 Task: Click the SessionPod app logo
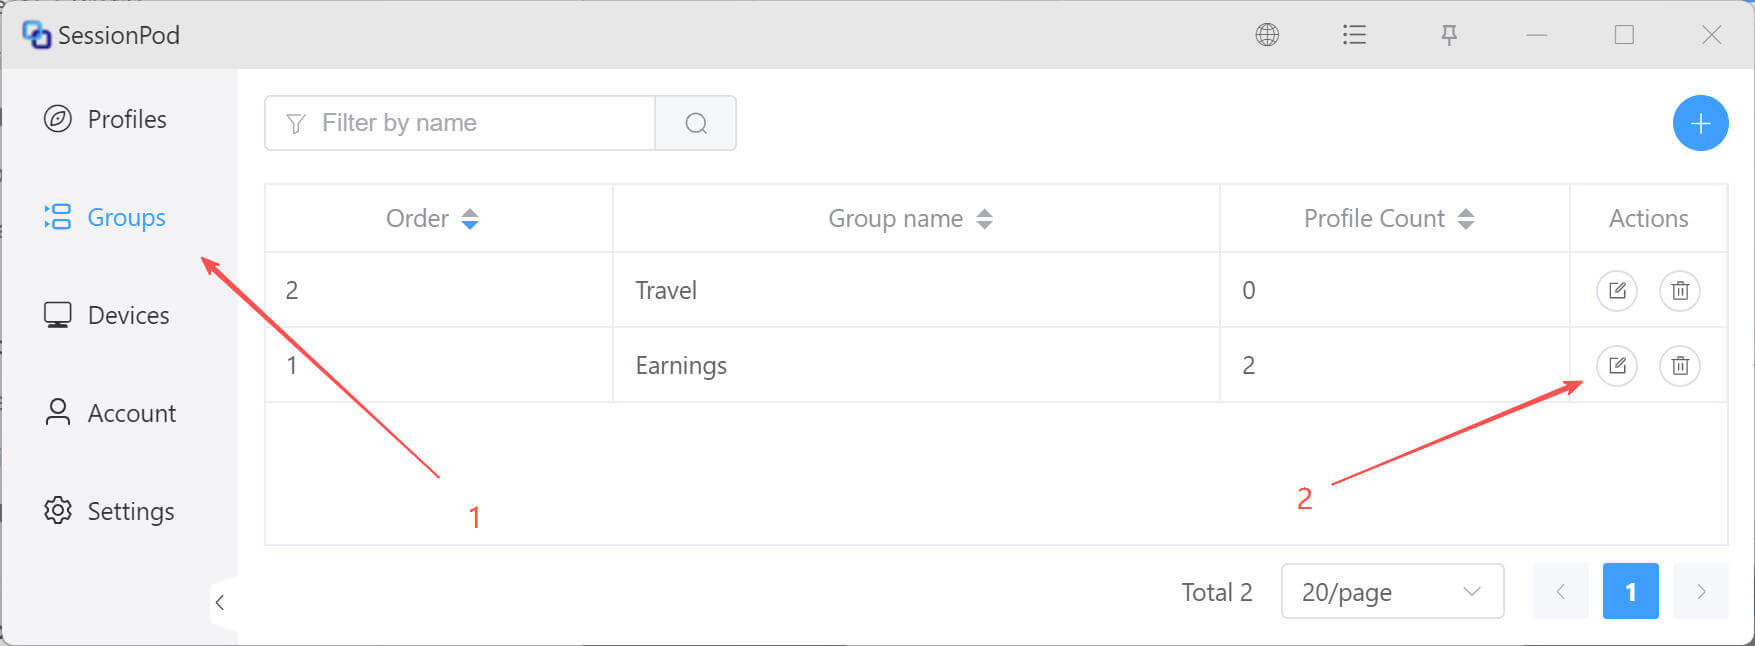coord(36,35)
